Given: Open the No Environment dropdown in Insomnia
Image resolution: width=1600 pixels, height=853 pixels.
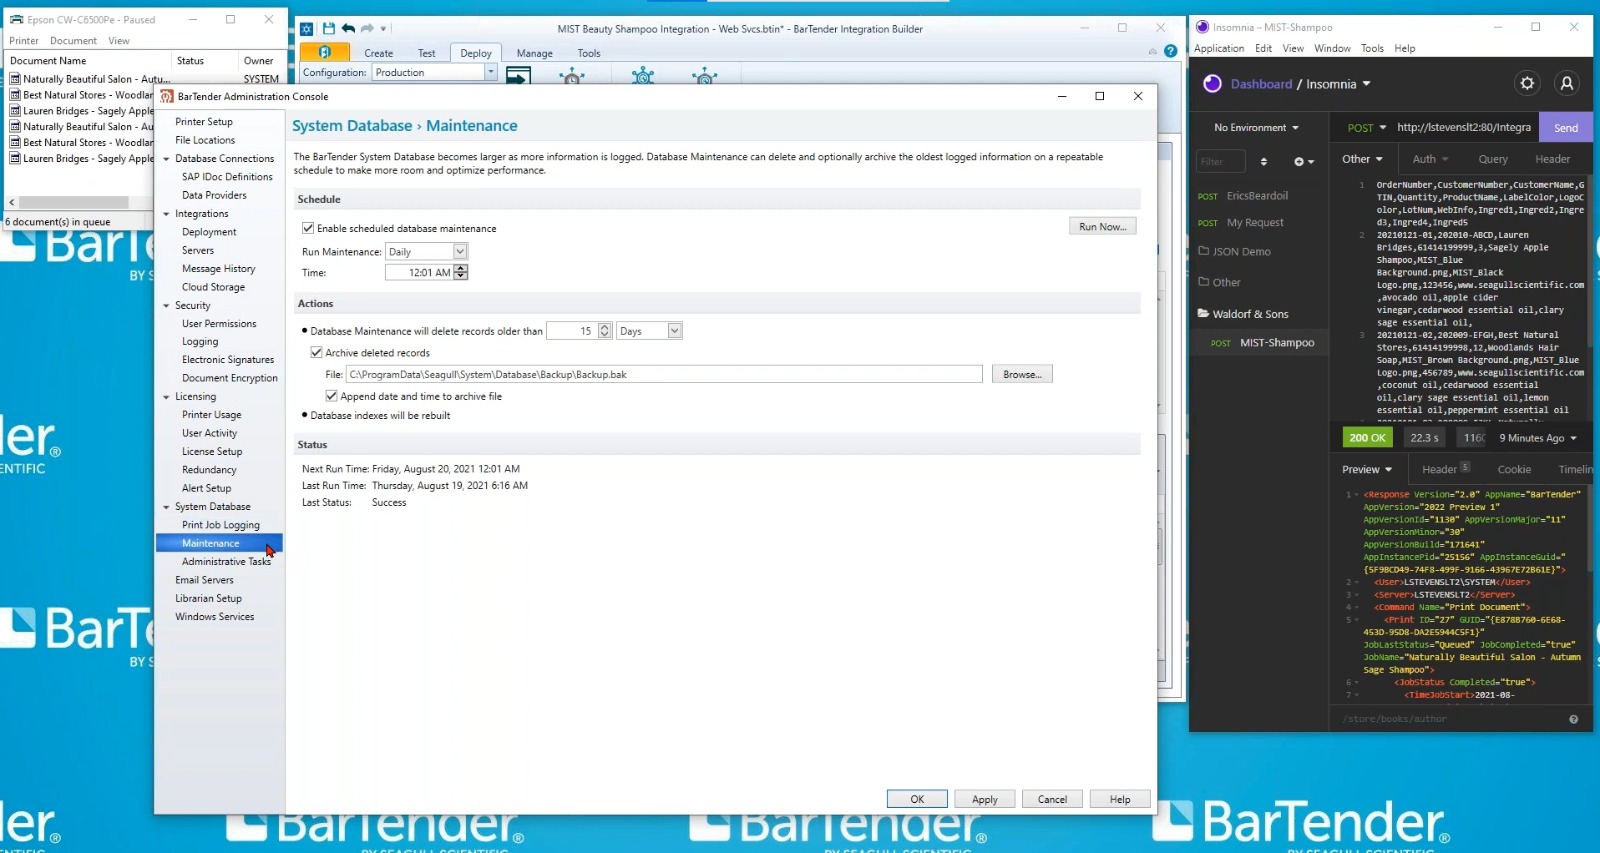Looking at the screenshot, I should 1256,128.
